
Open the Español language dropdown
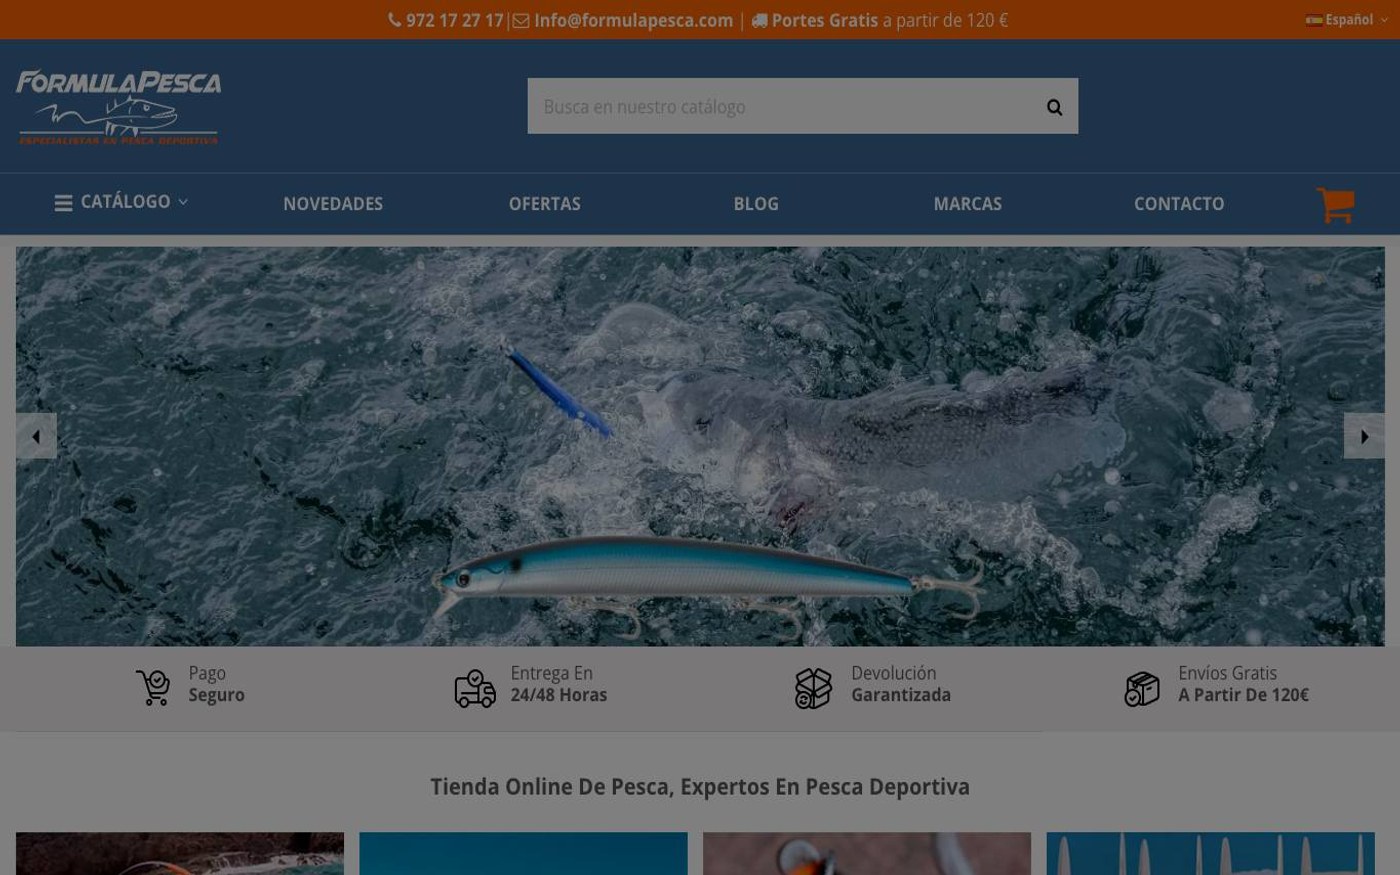coord(1347,20)
